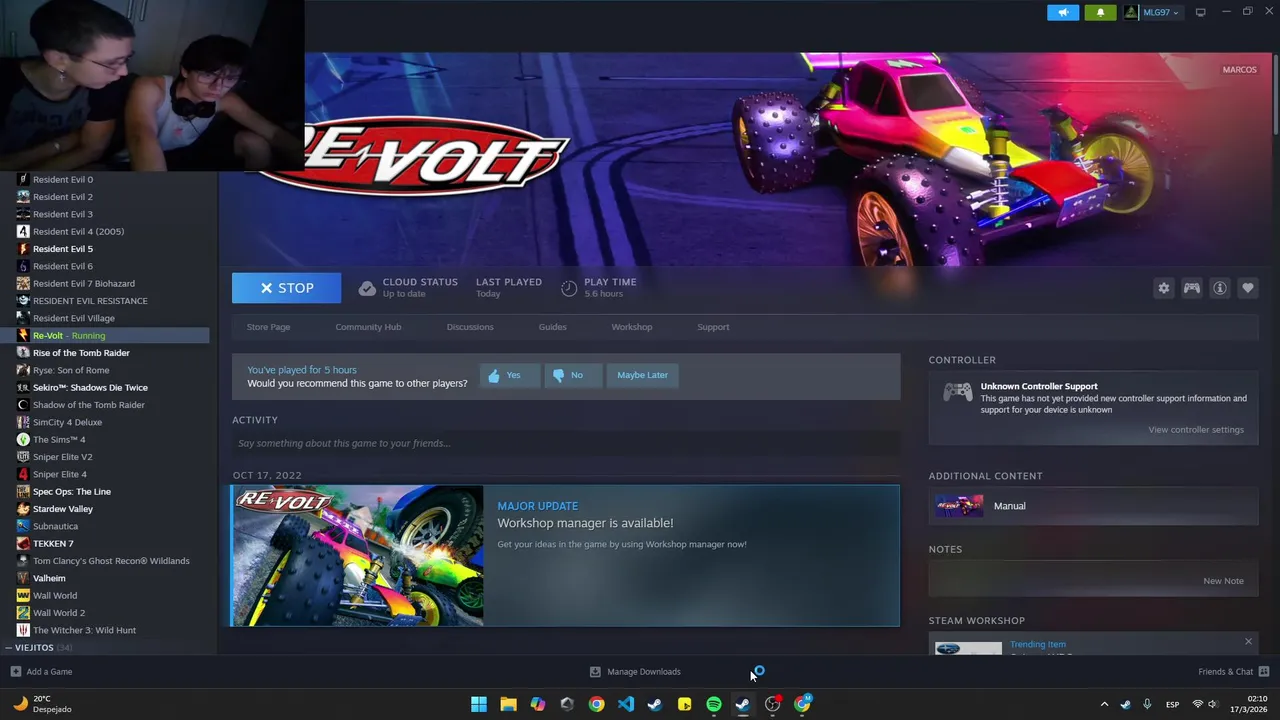
Task: Open the Guides tab
Action: [x=552, y=327]
